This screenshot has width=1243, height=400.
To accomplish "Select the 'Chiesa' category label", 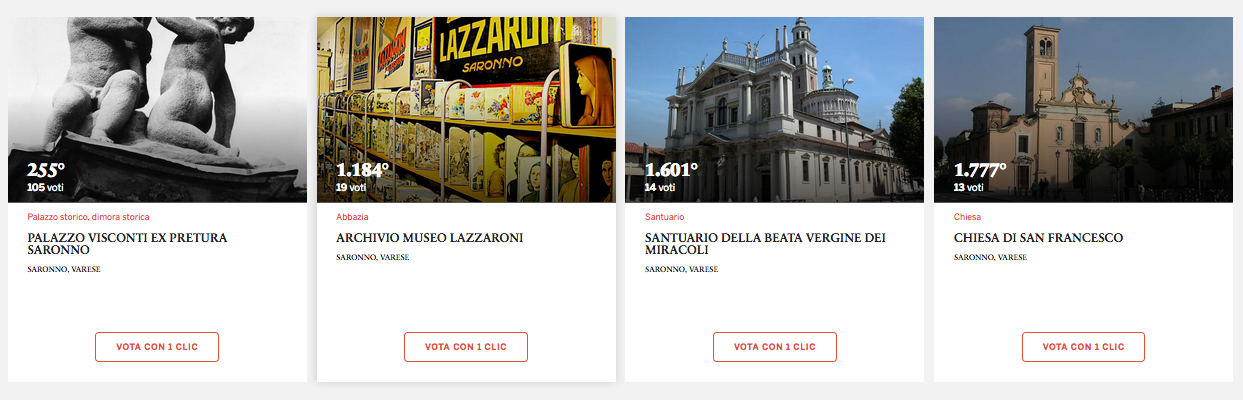I will 967,217.
